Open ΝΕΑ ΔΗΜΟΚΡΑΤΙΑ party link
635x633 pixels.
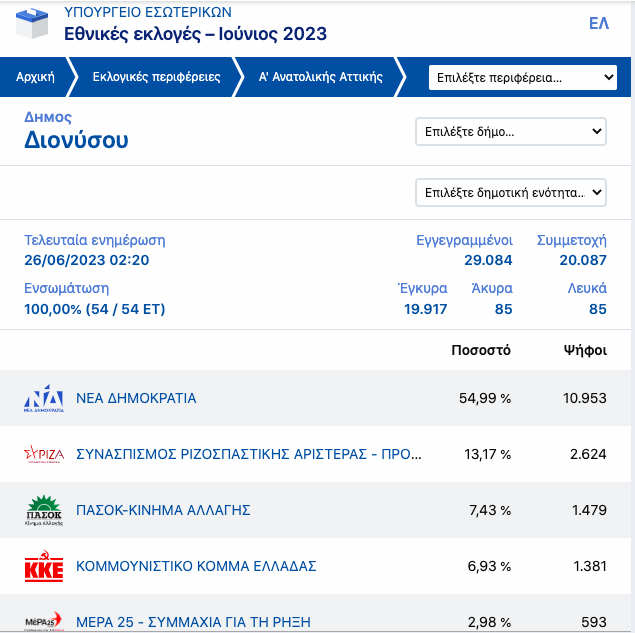[x=136, y=398]
